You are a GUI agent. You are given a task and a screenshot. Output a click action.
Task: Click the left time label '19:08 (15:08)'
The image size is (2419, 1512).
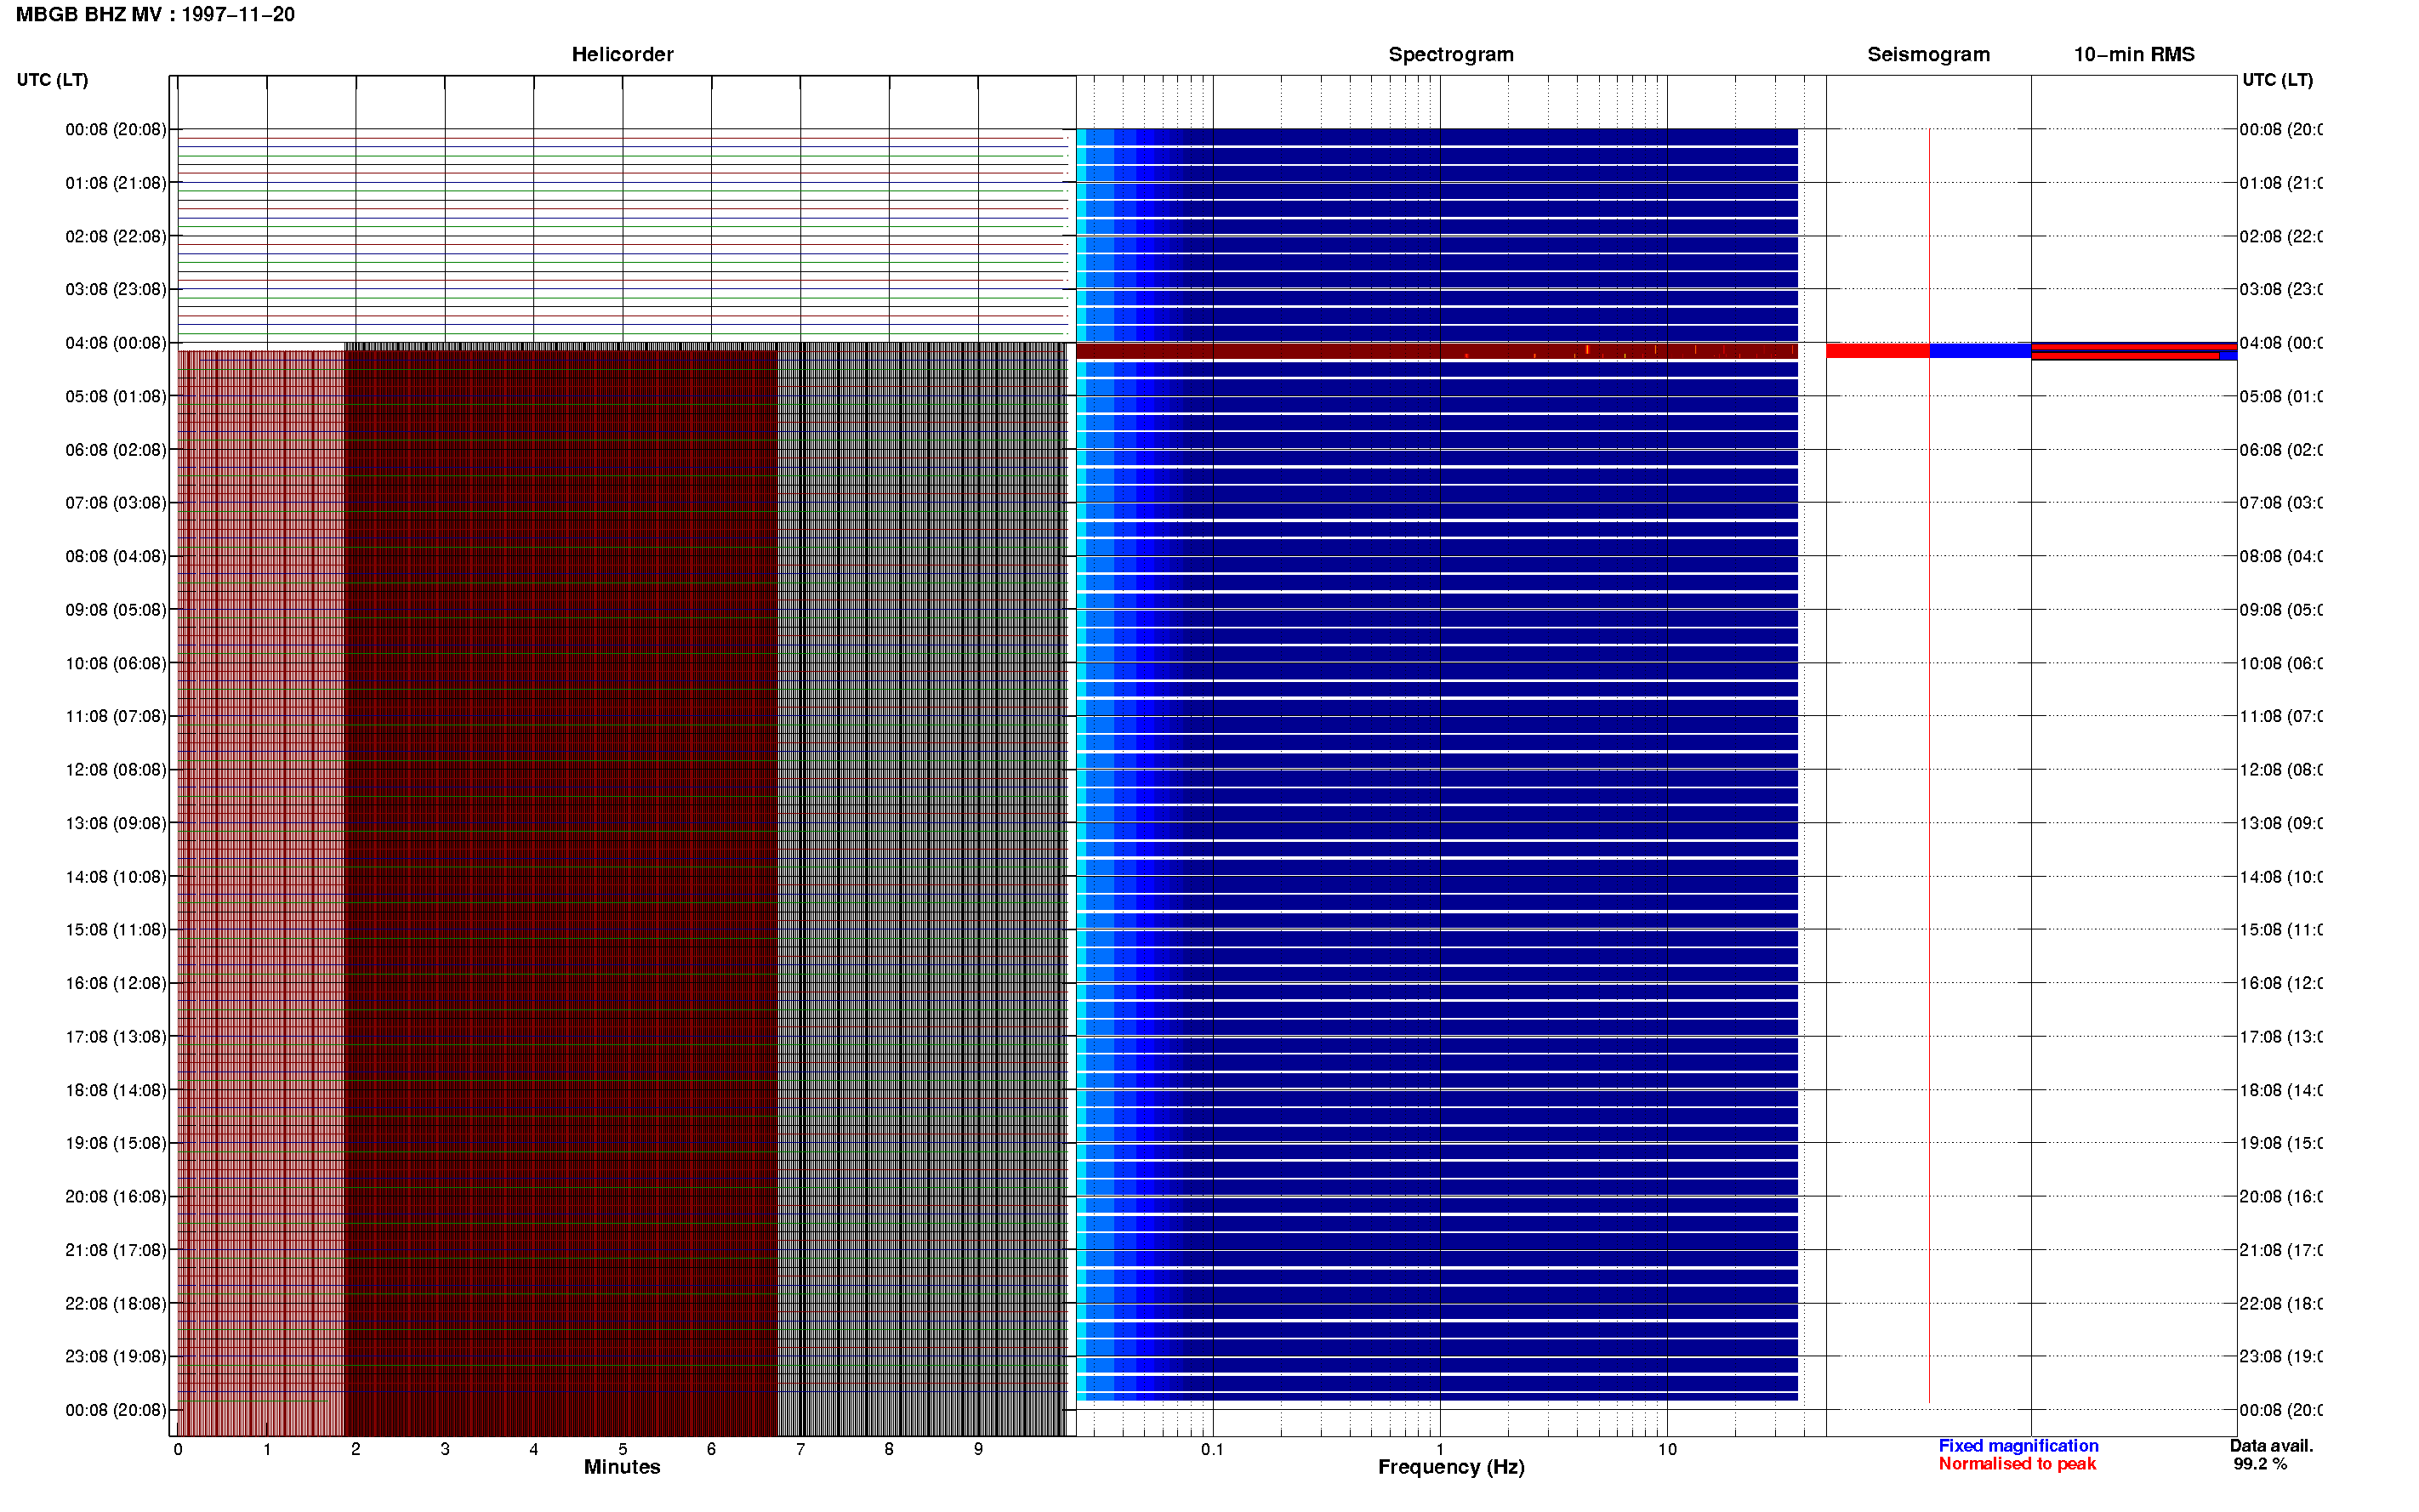tap(116, 1144)
